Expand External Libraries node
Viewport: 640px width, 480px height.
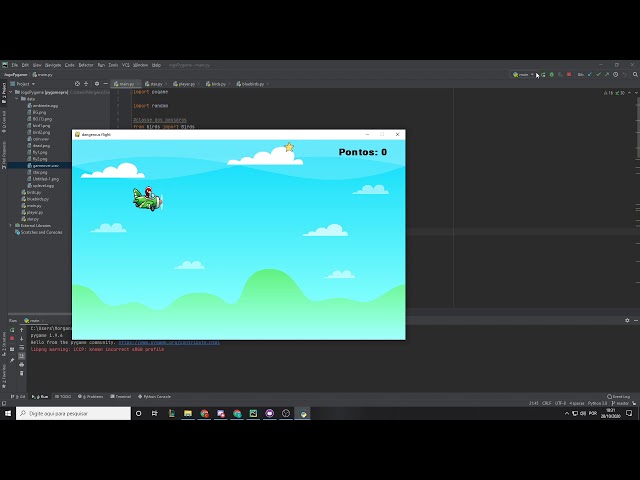(11, 225)
